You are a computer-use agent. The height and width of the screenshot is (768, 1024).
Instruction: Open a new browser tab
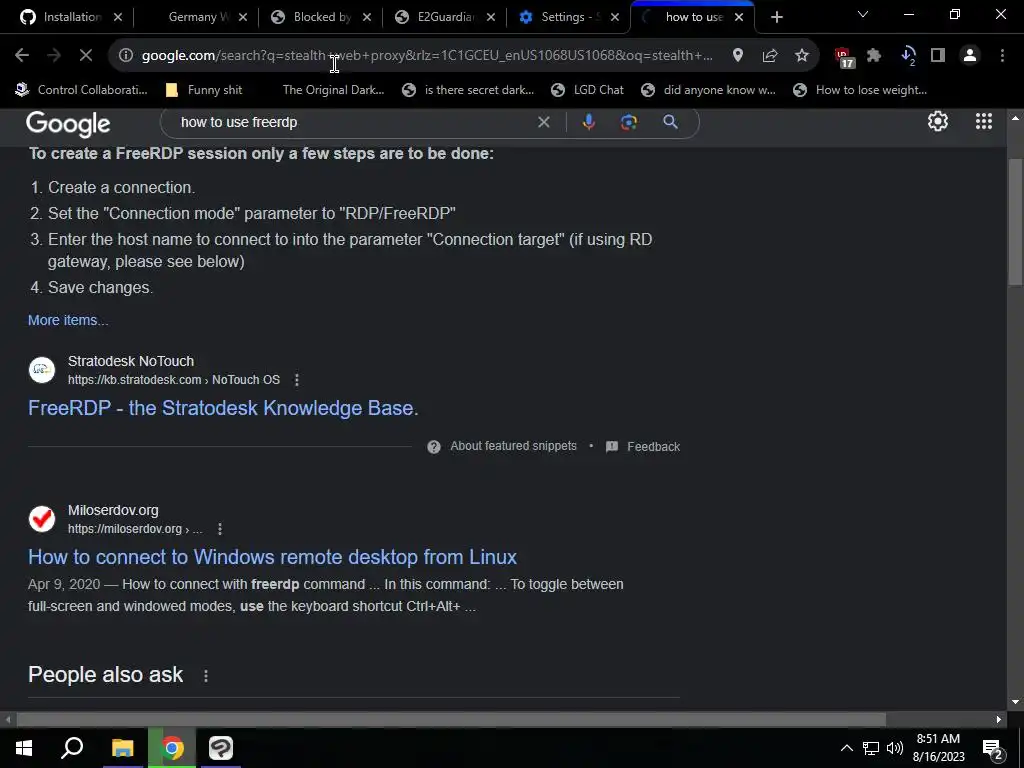pos(776,17)
